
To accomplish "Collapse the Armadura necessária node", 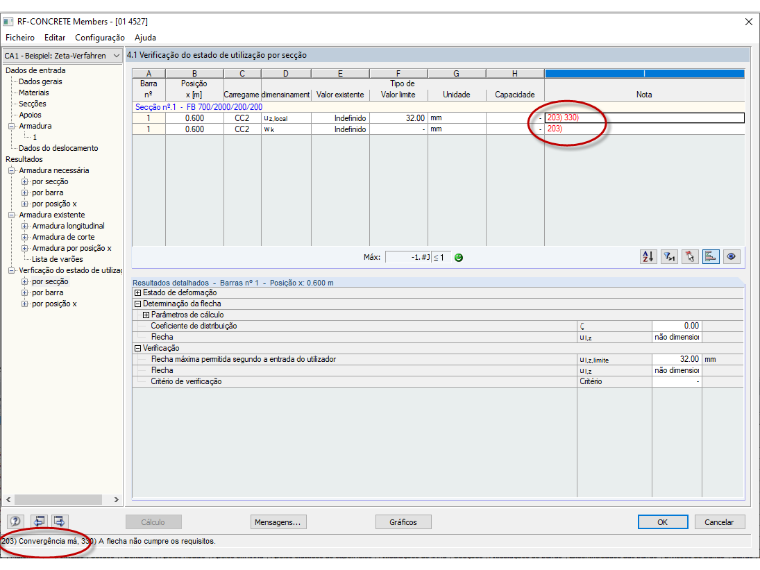I will [x=12, y=171].
